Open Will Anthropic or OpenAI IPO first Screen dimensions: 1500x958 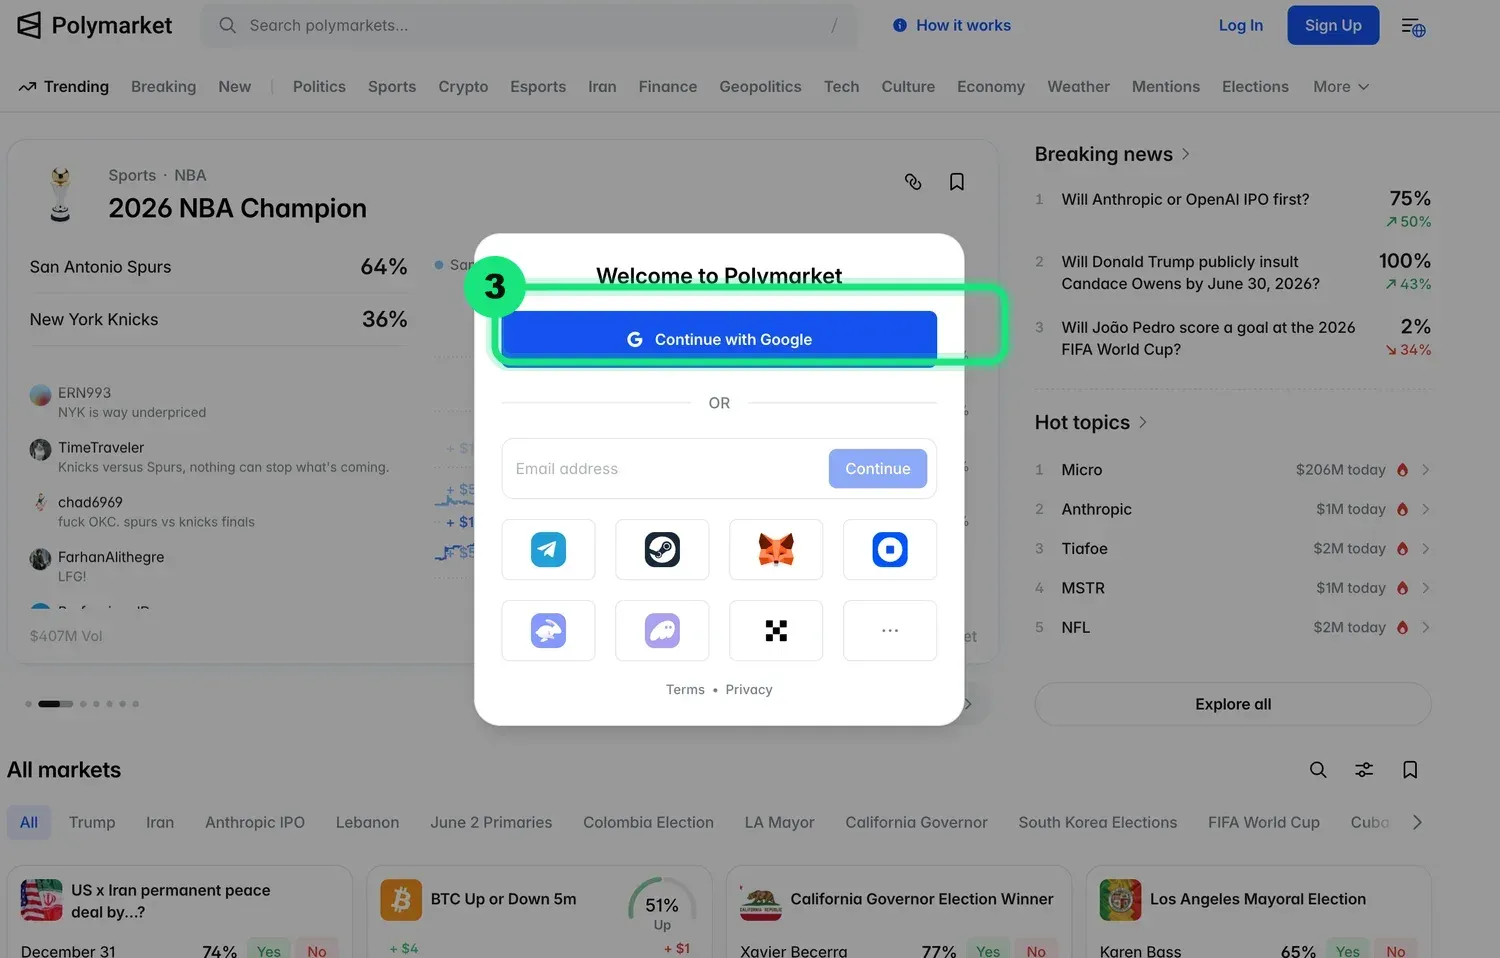tap(1185, 199)
